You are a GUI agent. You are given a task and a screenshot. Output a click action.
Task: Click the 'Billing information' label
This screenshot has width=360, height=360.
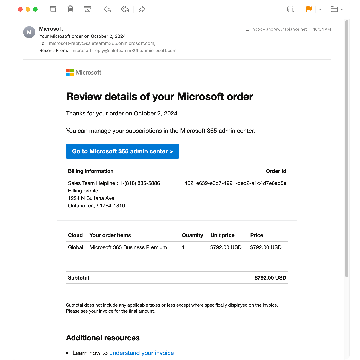point(90,171)
